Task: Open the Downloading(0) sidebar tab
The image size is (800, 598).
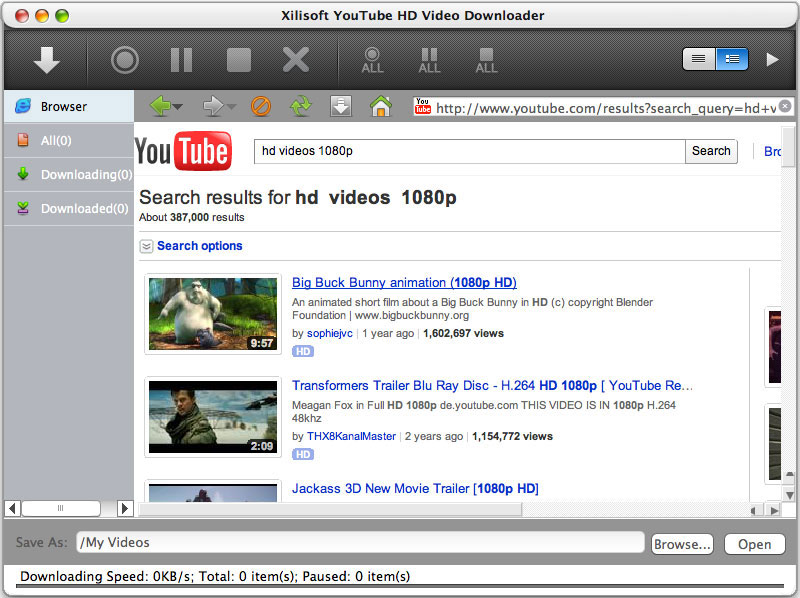Action: tap(69, 175)
